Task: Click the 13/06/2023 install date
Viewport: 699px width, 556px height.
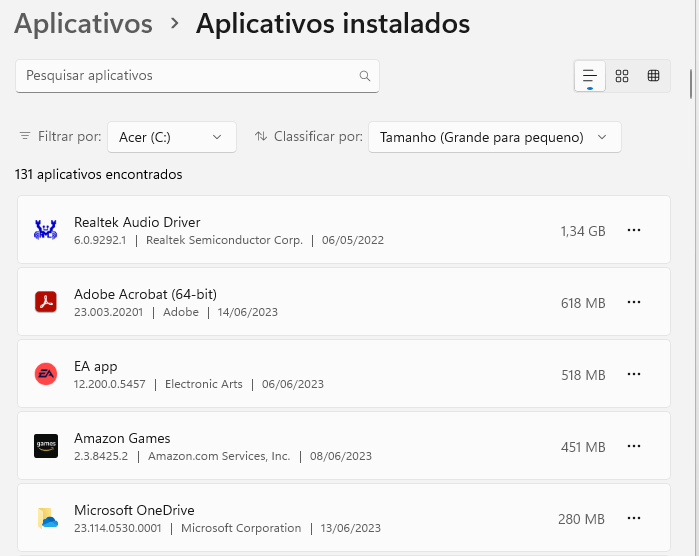Action: 350,528
